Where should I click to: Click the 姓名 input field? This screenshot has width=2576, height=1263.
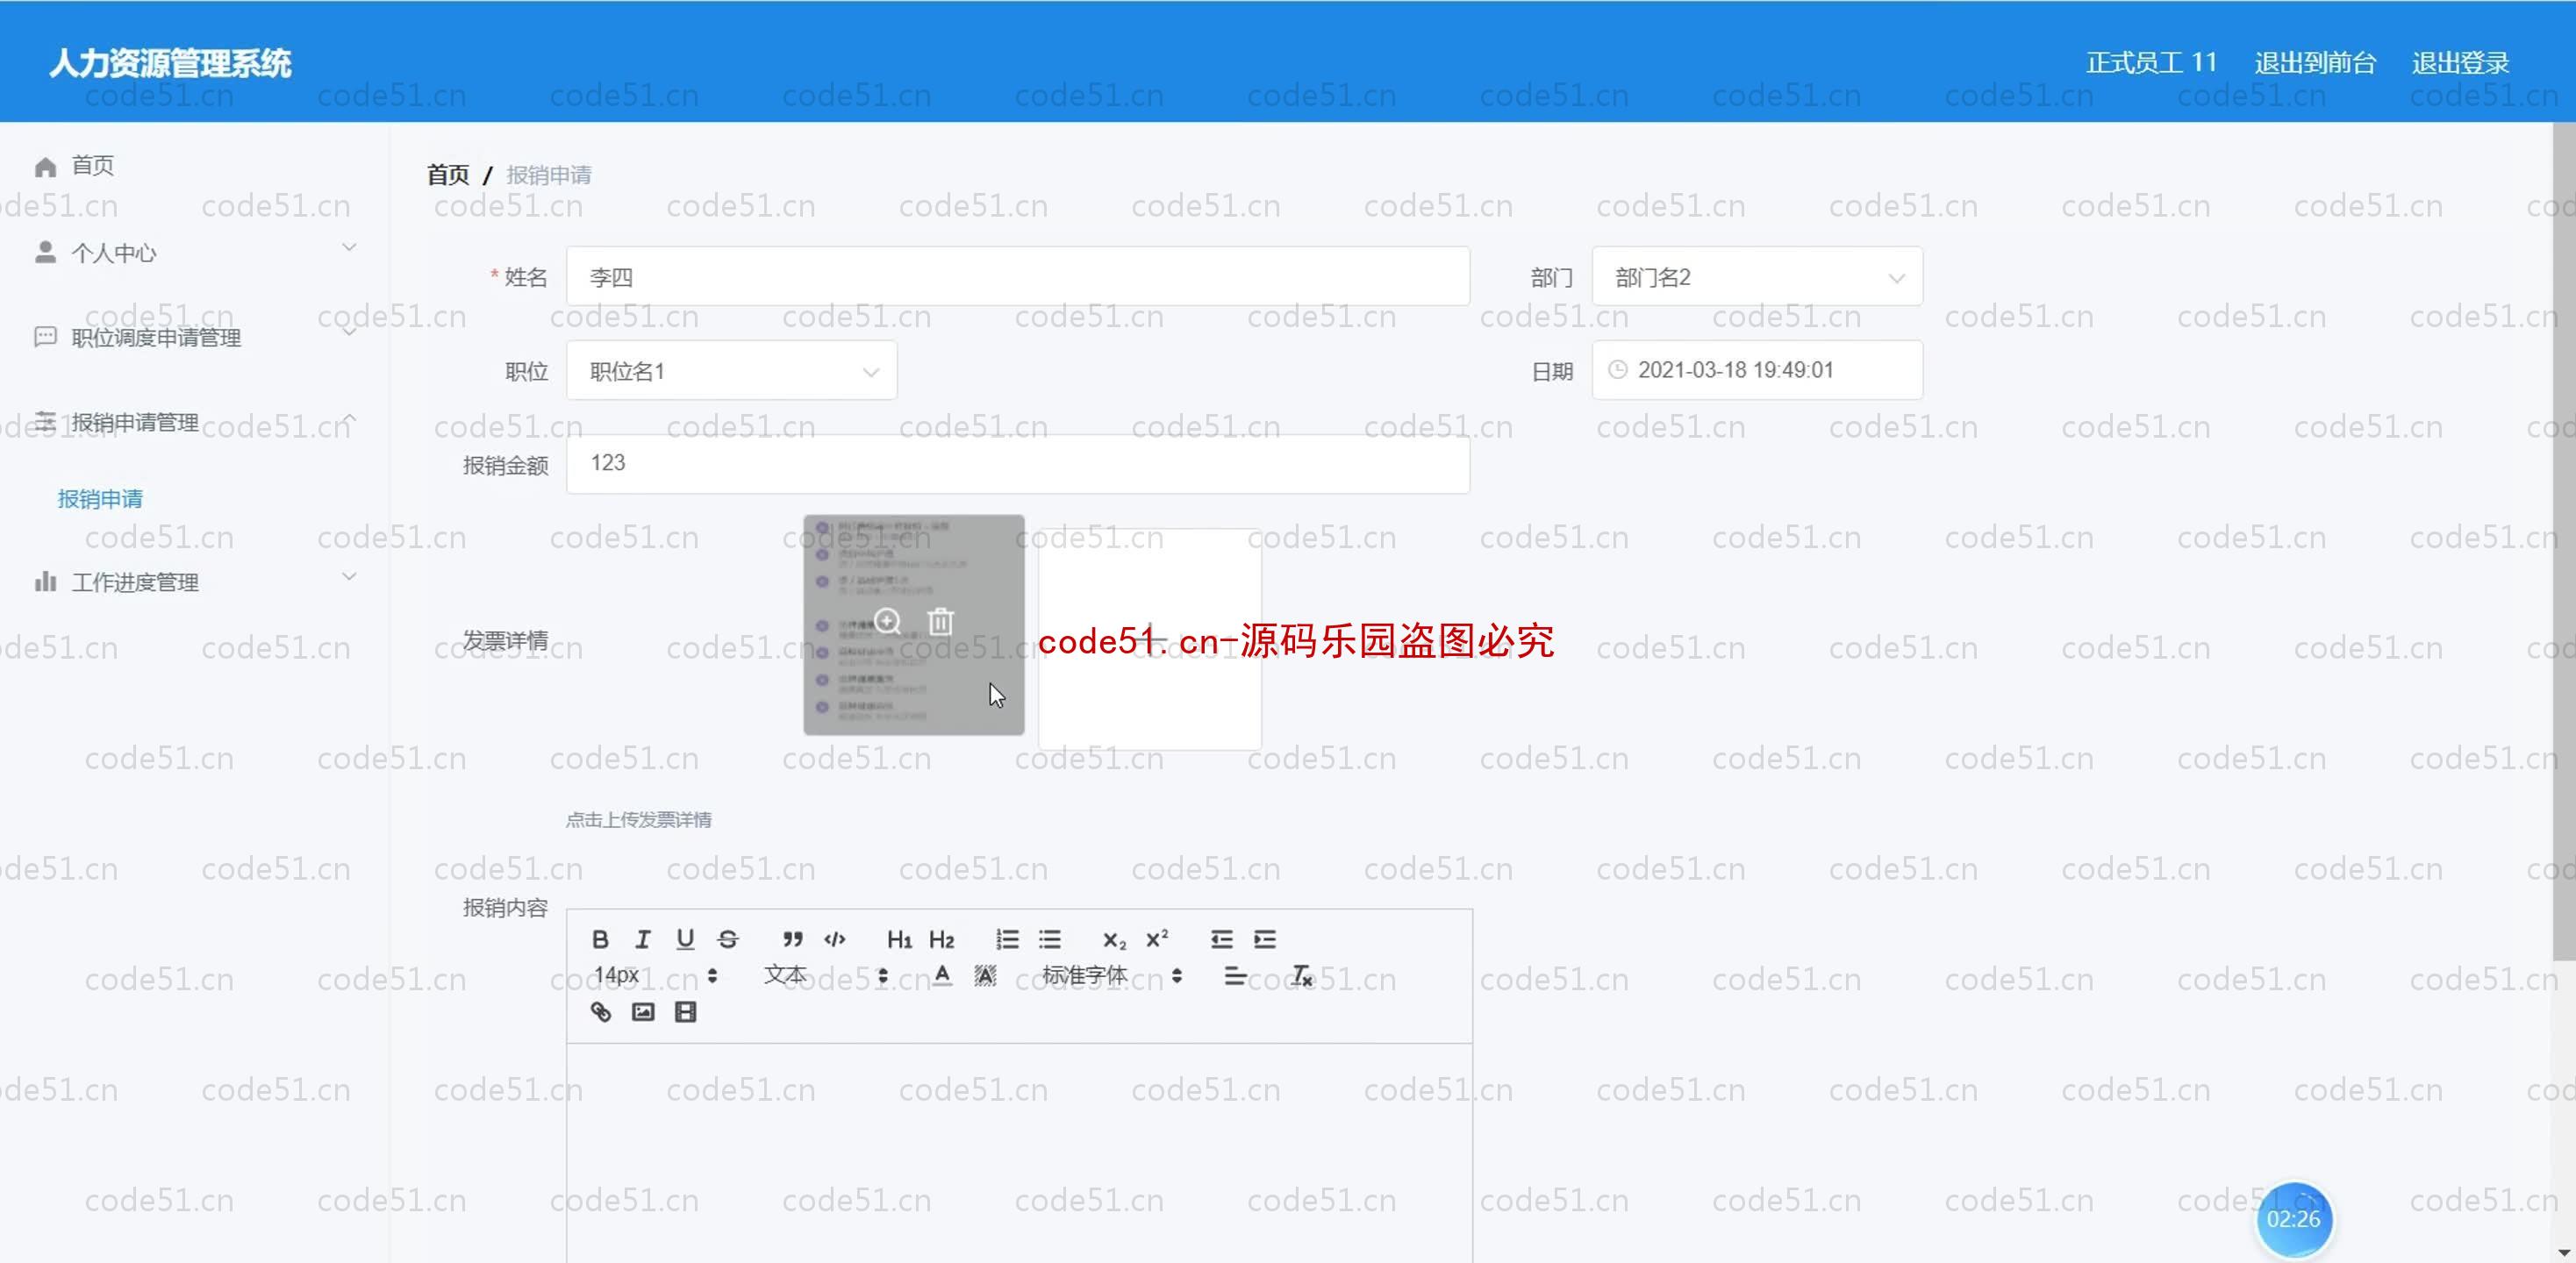(x=1017, y=277)
